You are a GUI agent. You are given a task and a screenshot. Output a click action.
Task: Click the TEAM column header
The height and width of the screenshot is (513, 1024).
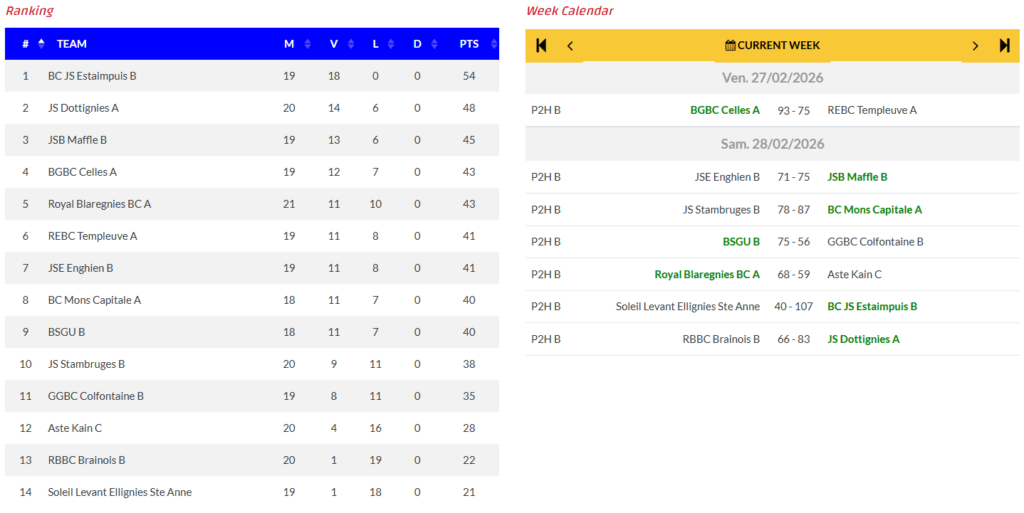(x=72, y=44)
